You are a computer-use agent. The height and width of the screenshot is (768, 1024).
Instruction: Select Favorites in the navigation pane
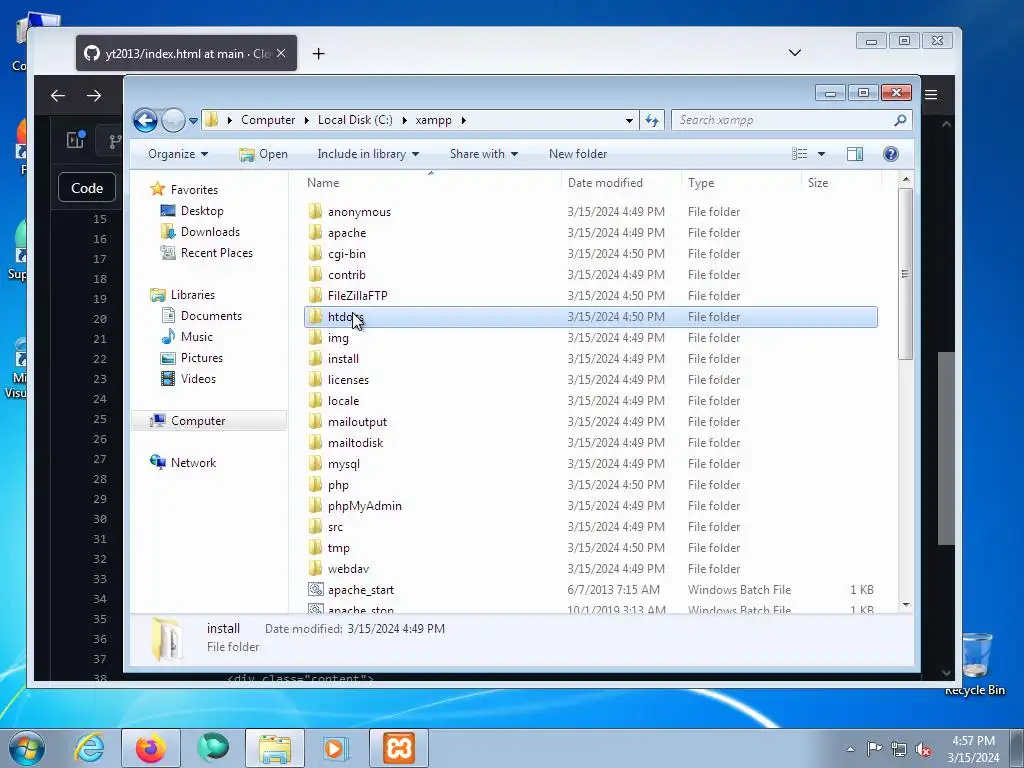coord(194,190)
